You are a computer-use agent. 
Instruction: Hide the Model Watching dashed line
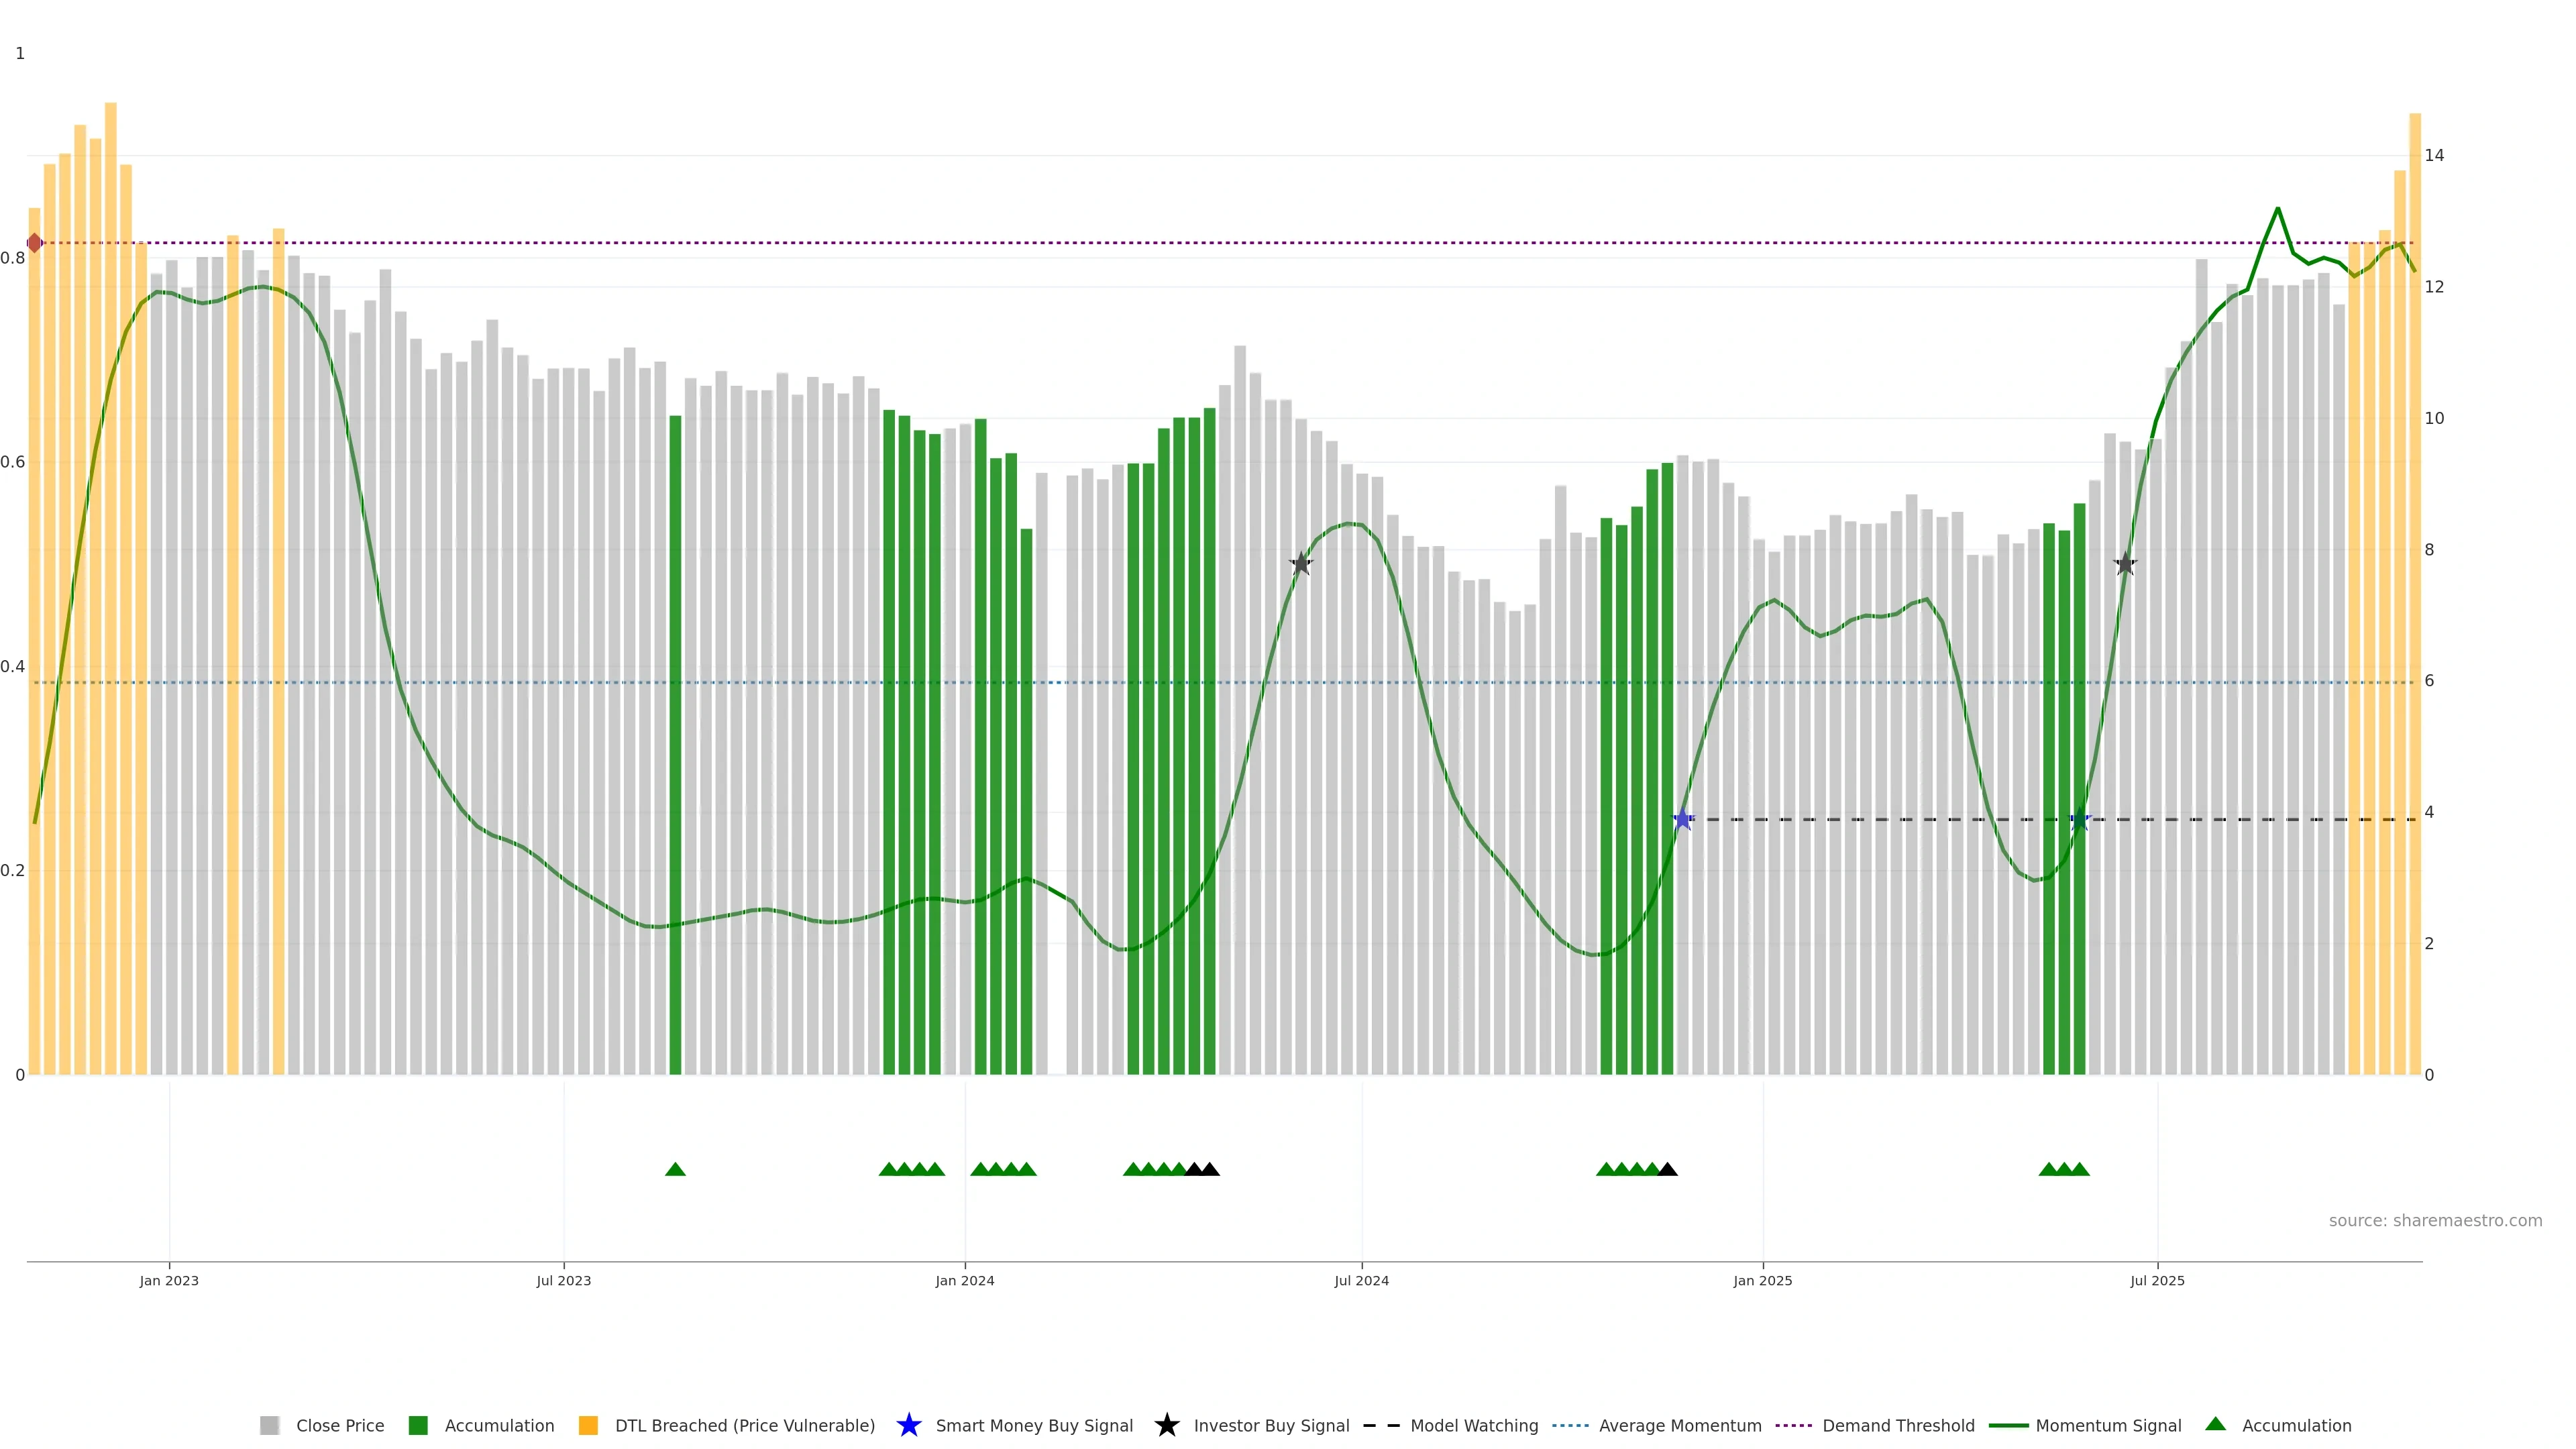tap(1473, 1425)
